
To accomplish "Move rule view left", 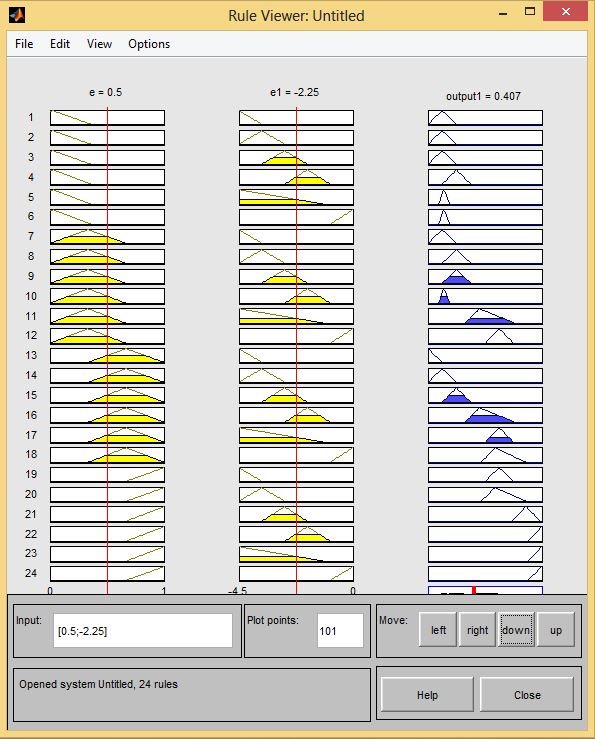I will (438, 630).
